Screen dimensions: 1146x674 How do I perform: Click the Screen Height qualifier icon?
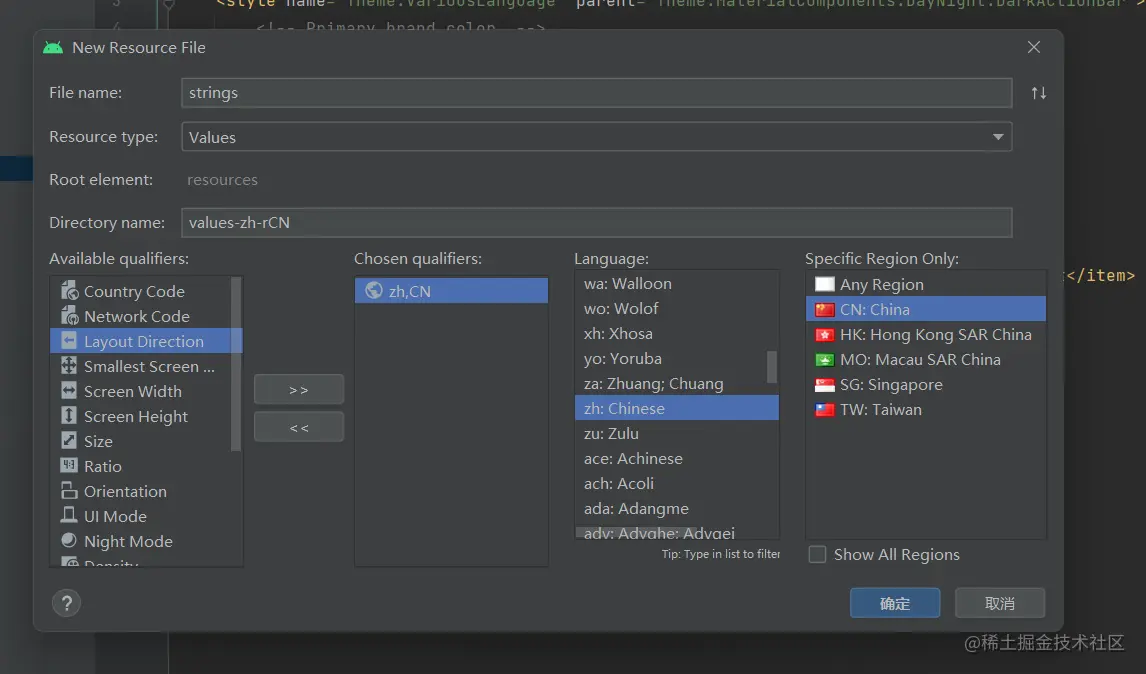[69, 416]
